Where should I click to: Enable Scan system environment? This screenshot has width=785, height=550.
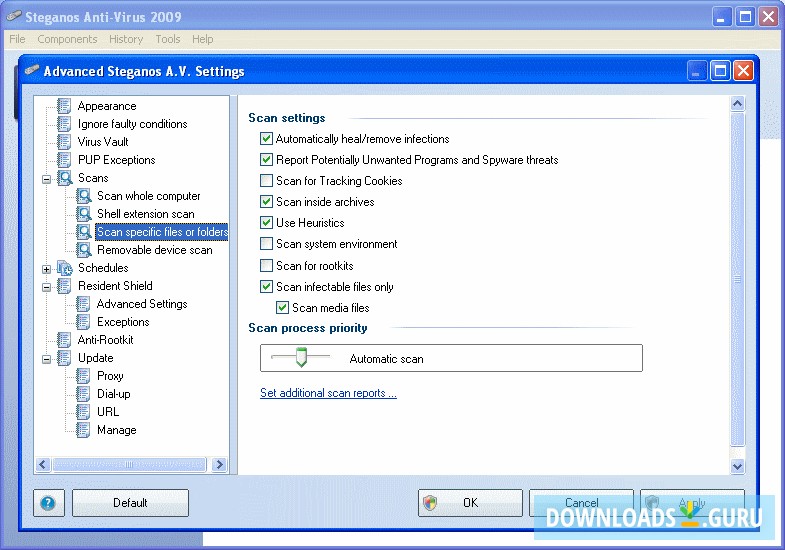point(266,244)
